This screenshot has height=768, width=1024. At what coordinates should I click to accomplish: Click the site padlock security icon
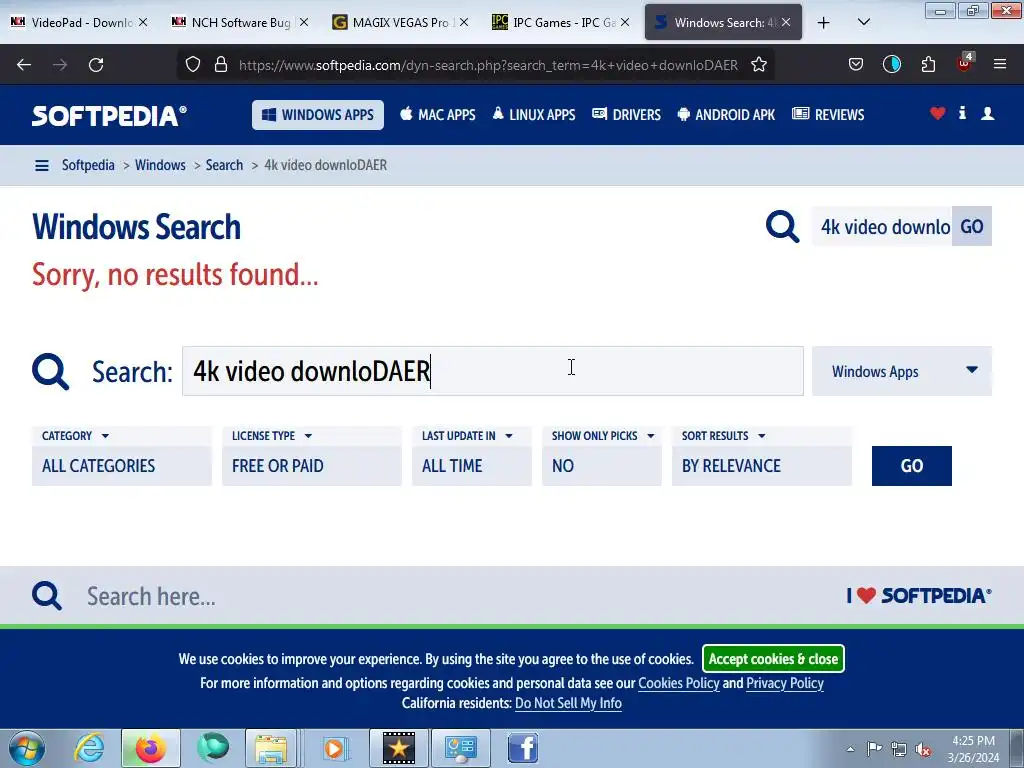(x=221, y=65)
